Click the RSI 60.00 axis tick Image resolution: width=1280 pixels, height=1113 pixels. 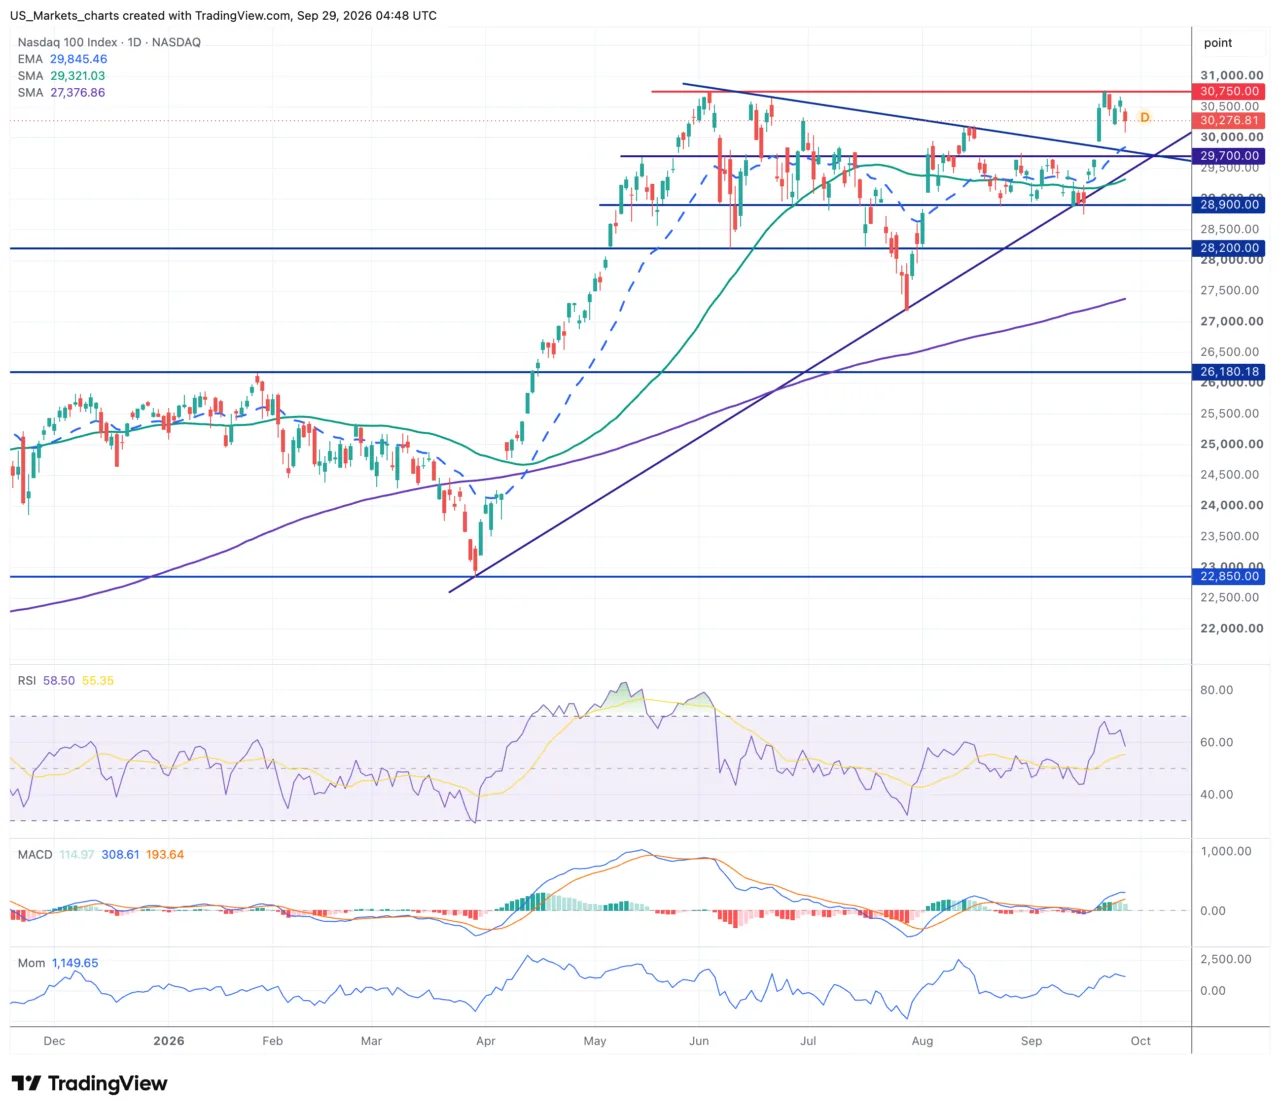(x=1217, y=742)
